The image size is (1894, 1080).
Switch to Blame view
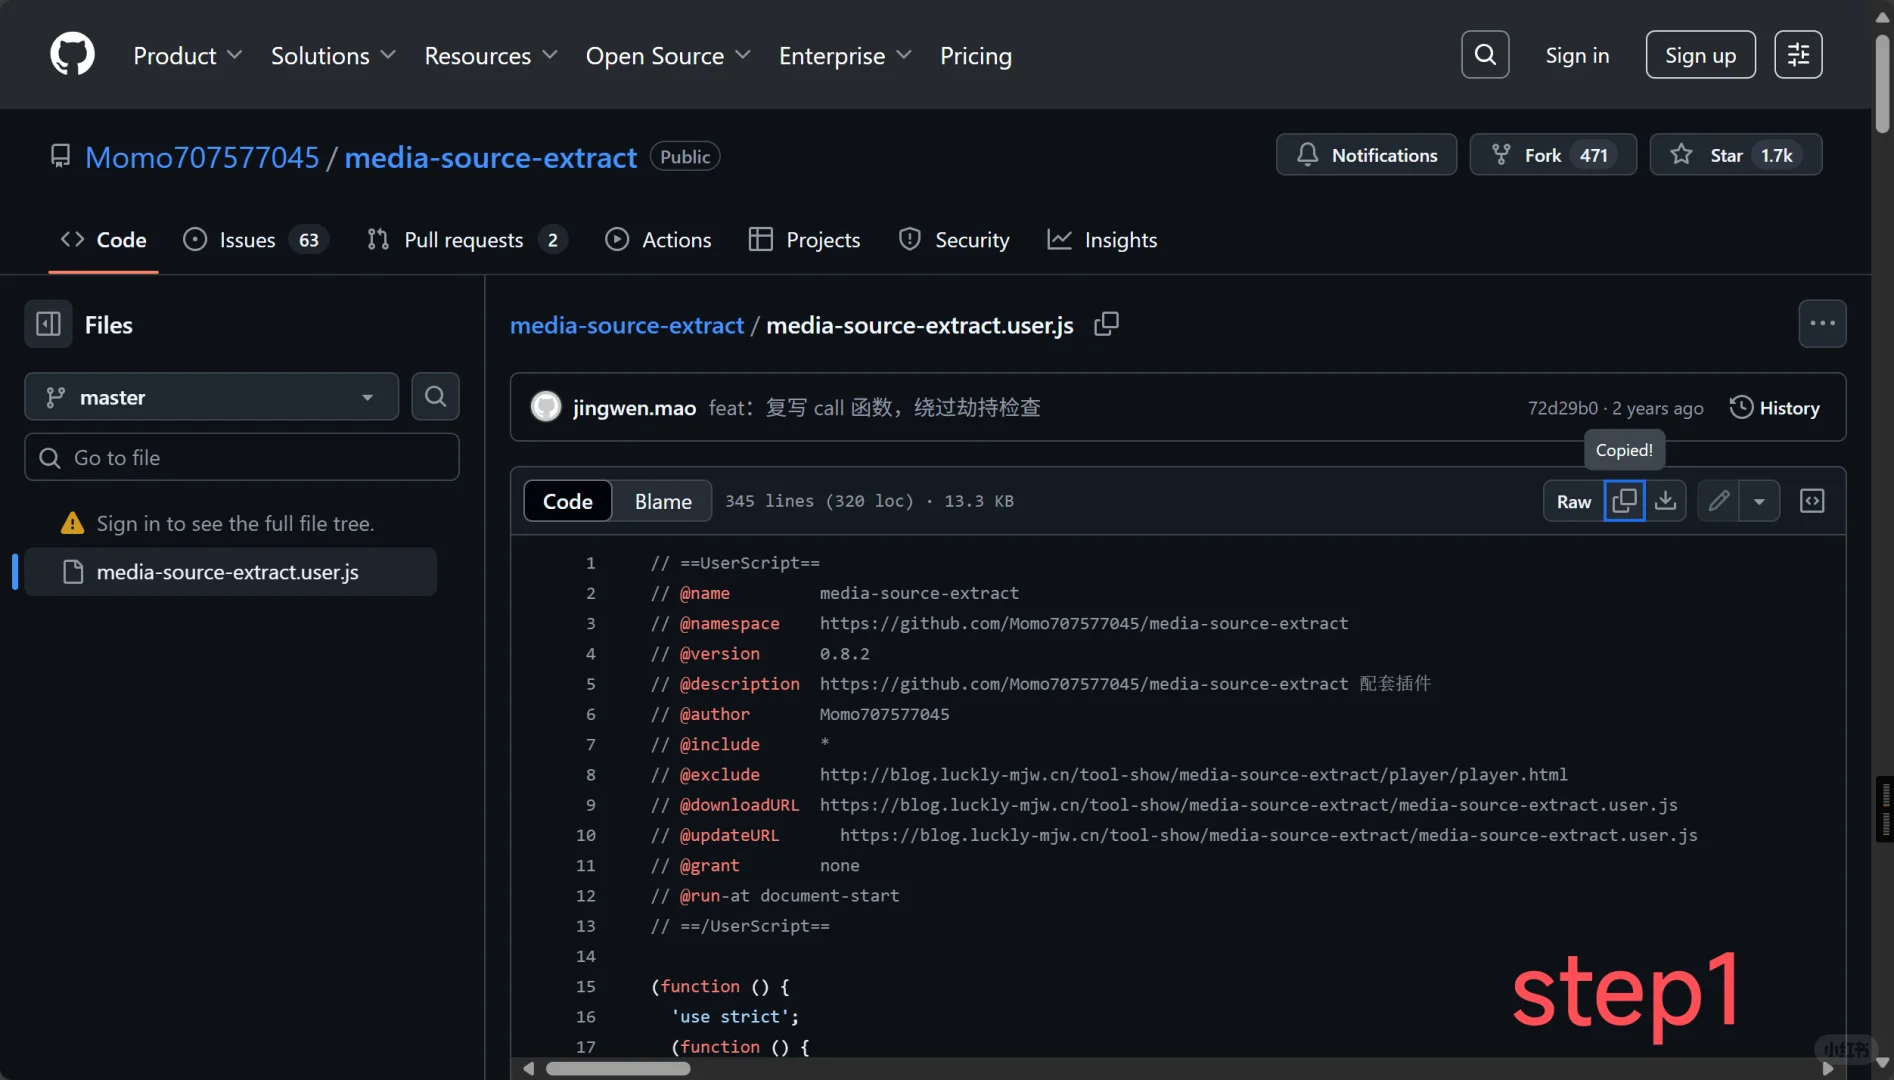(x=663, y=501)
